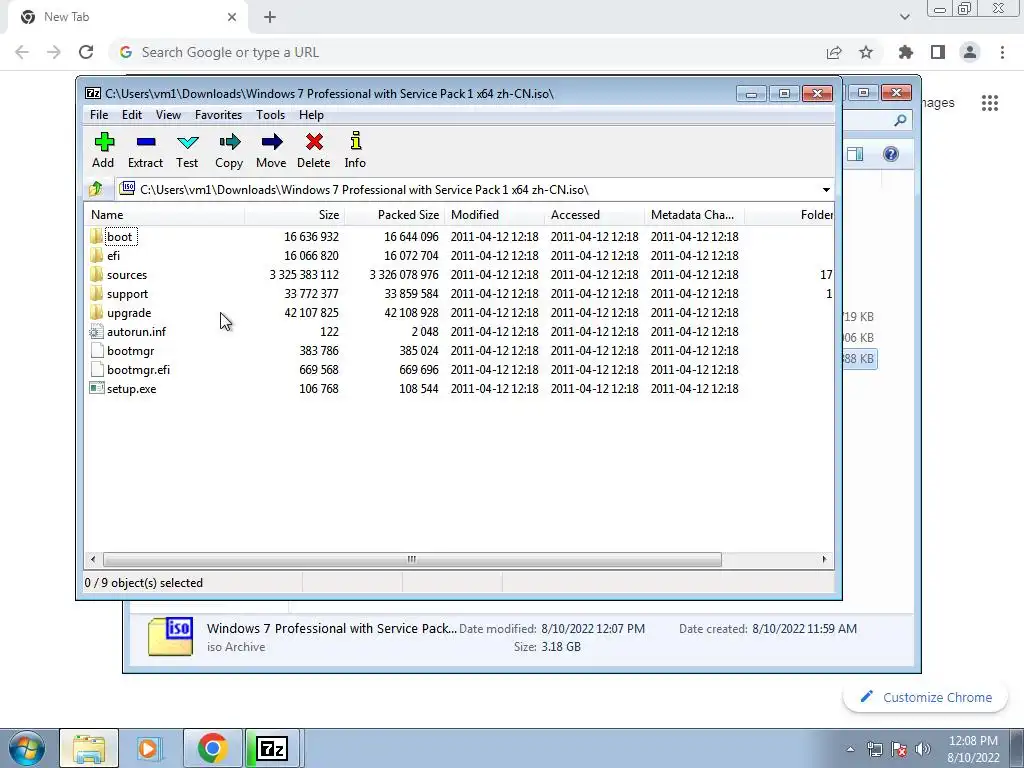The image size is (1024, 768).
Task: Click scrollbar right arrow
Action: (x=824, y=560)
